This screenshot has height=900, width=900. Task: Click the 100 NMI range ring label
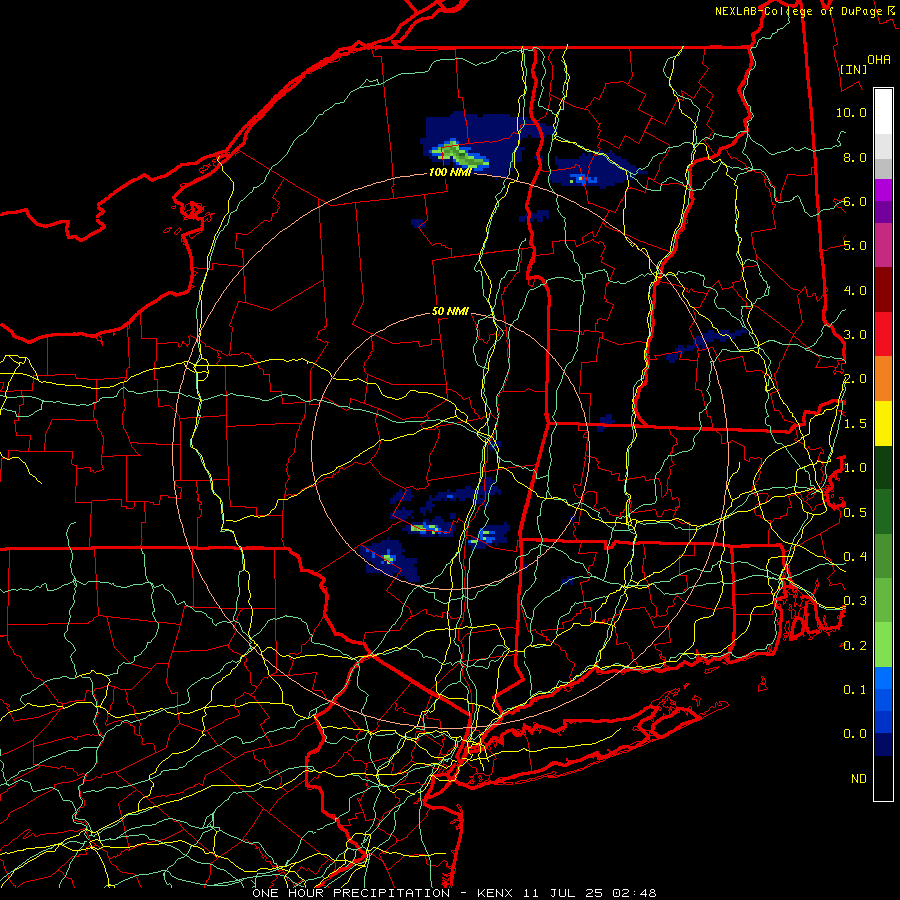click(x=450, y=172)
